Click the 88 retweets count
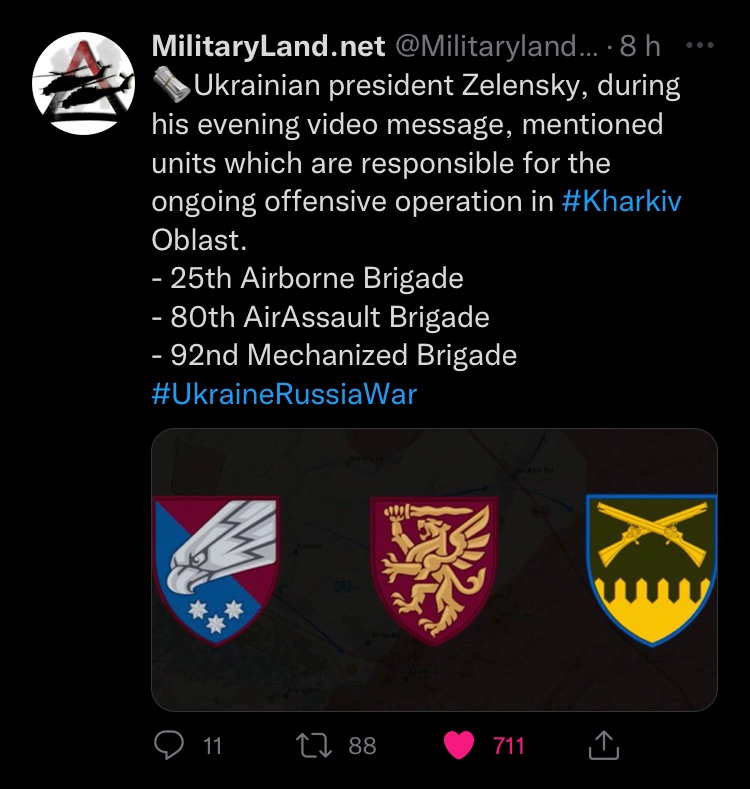 [362, 745]
